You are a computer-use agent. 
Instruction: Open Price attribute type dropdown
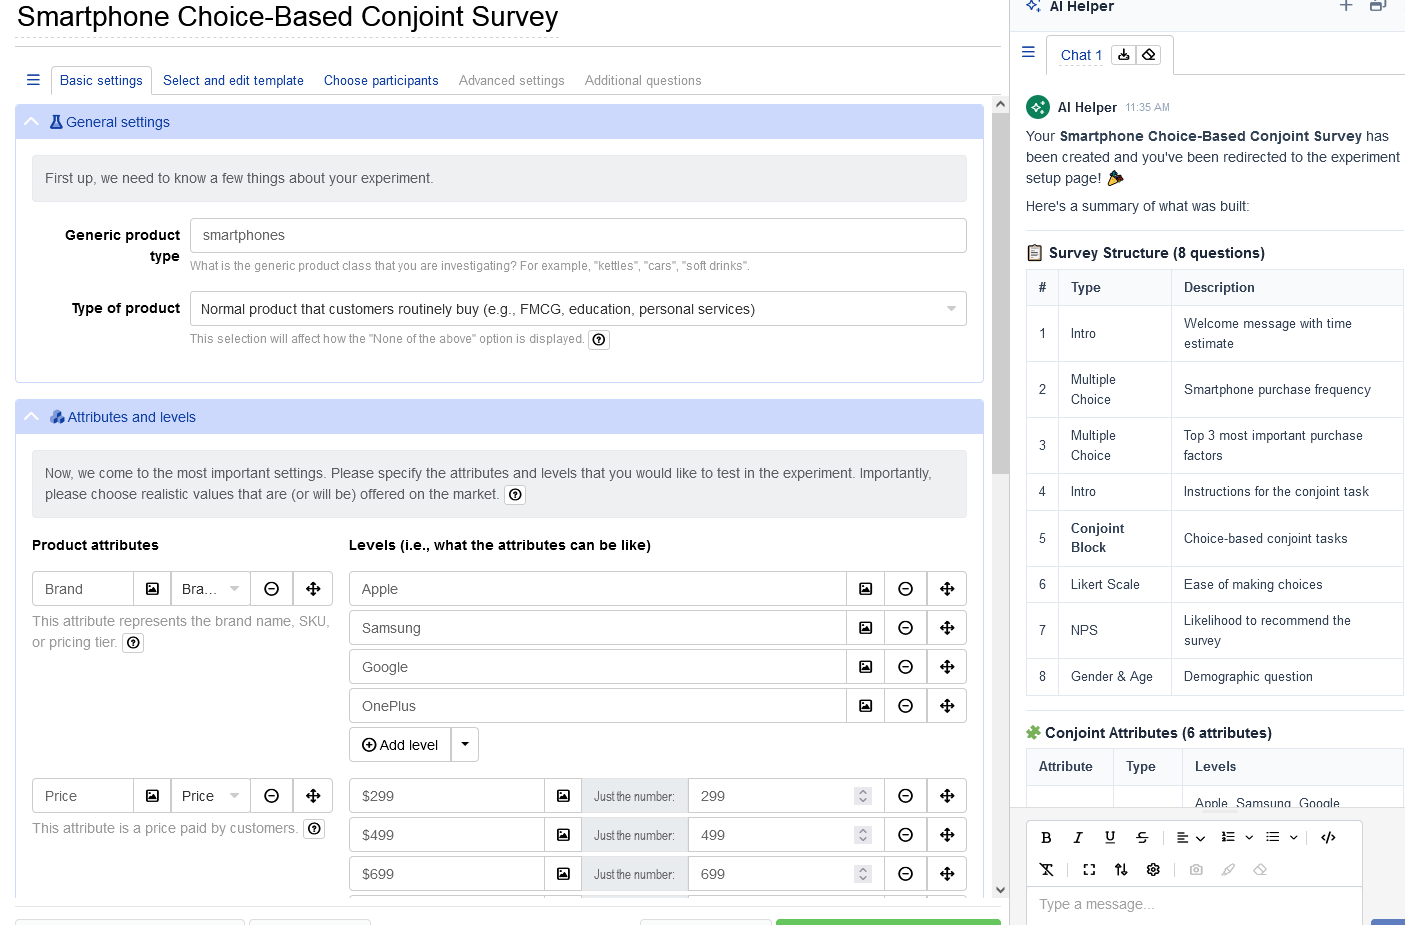click(x=210, y=796)
